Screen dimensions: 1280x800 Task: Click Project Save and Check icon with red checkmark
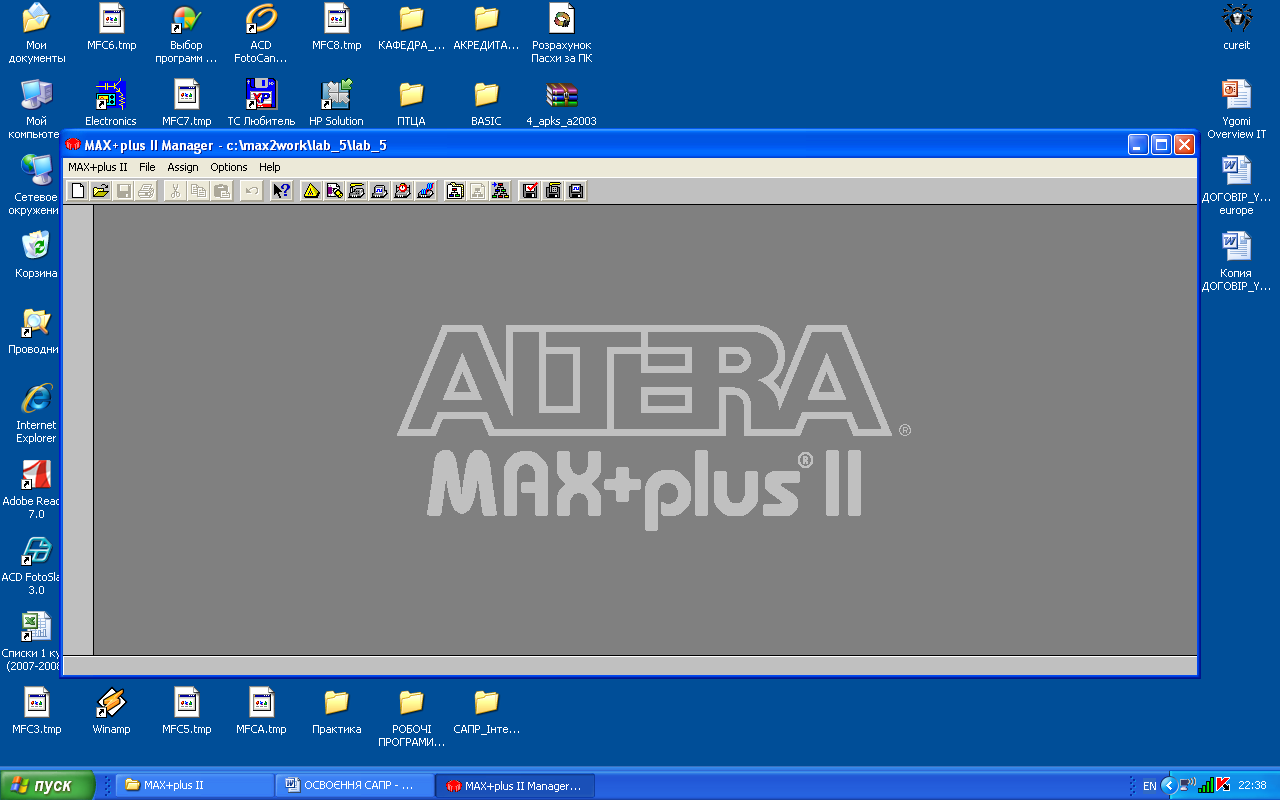(x=530, y=190)
